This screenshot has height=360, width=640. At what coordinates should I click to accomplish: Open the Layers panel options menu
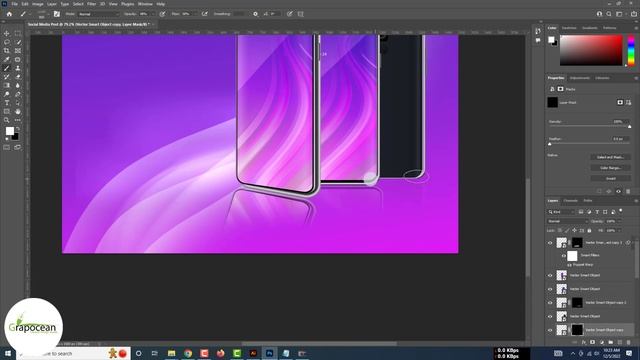click(x=636, y=201)
